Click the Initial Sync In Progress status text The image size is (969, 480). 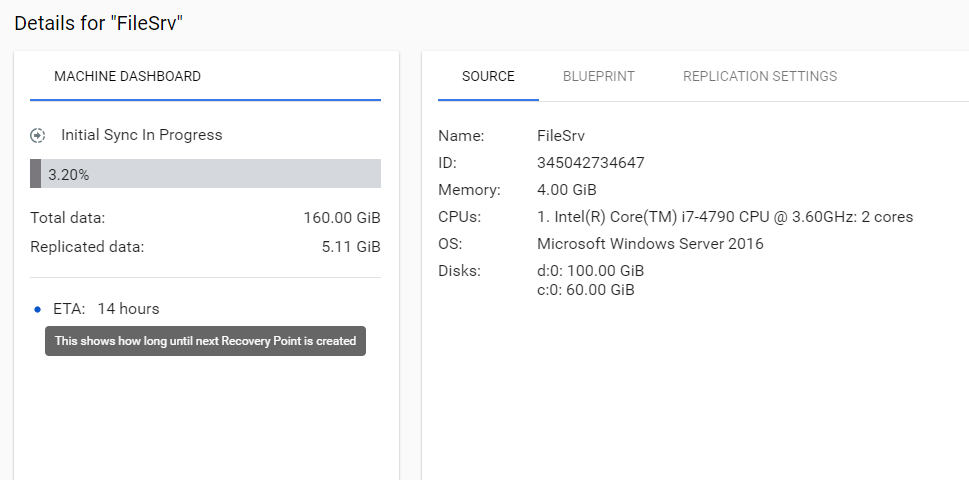pyautogui.click(x=141, y=135)
